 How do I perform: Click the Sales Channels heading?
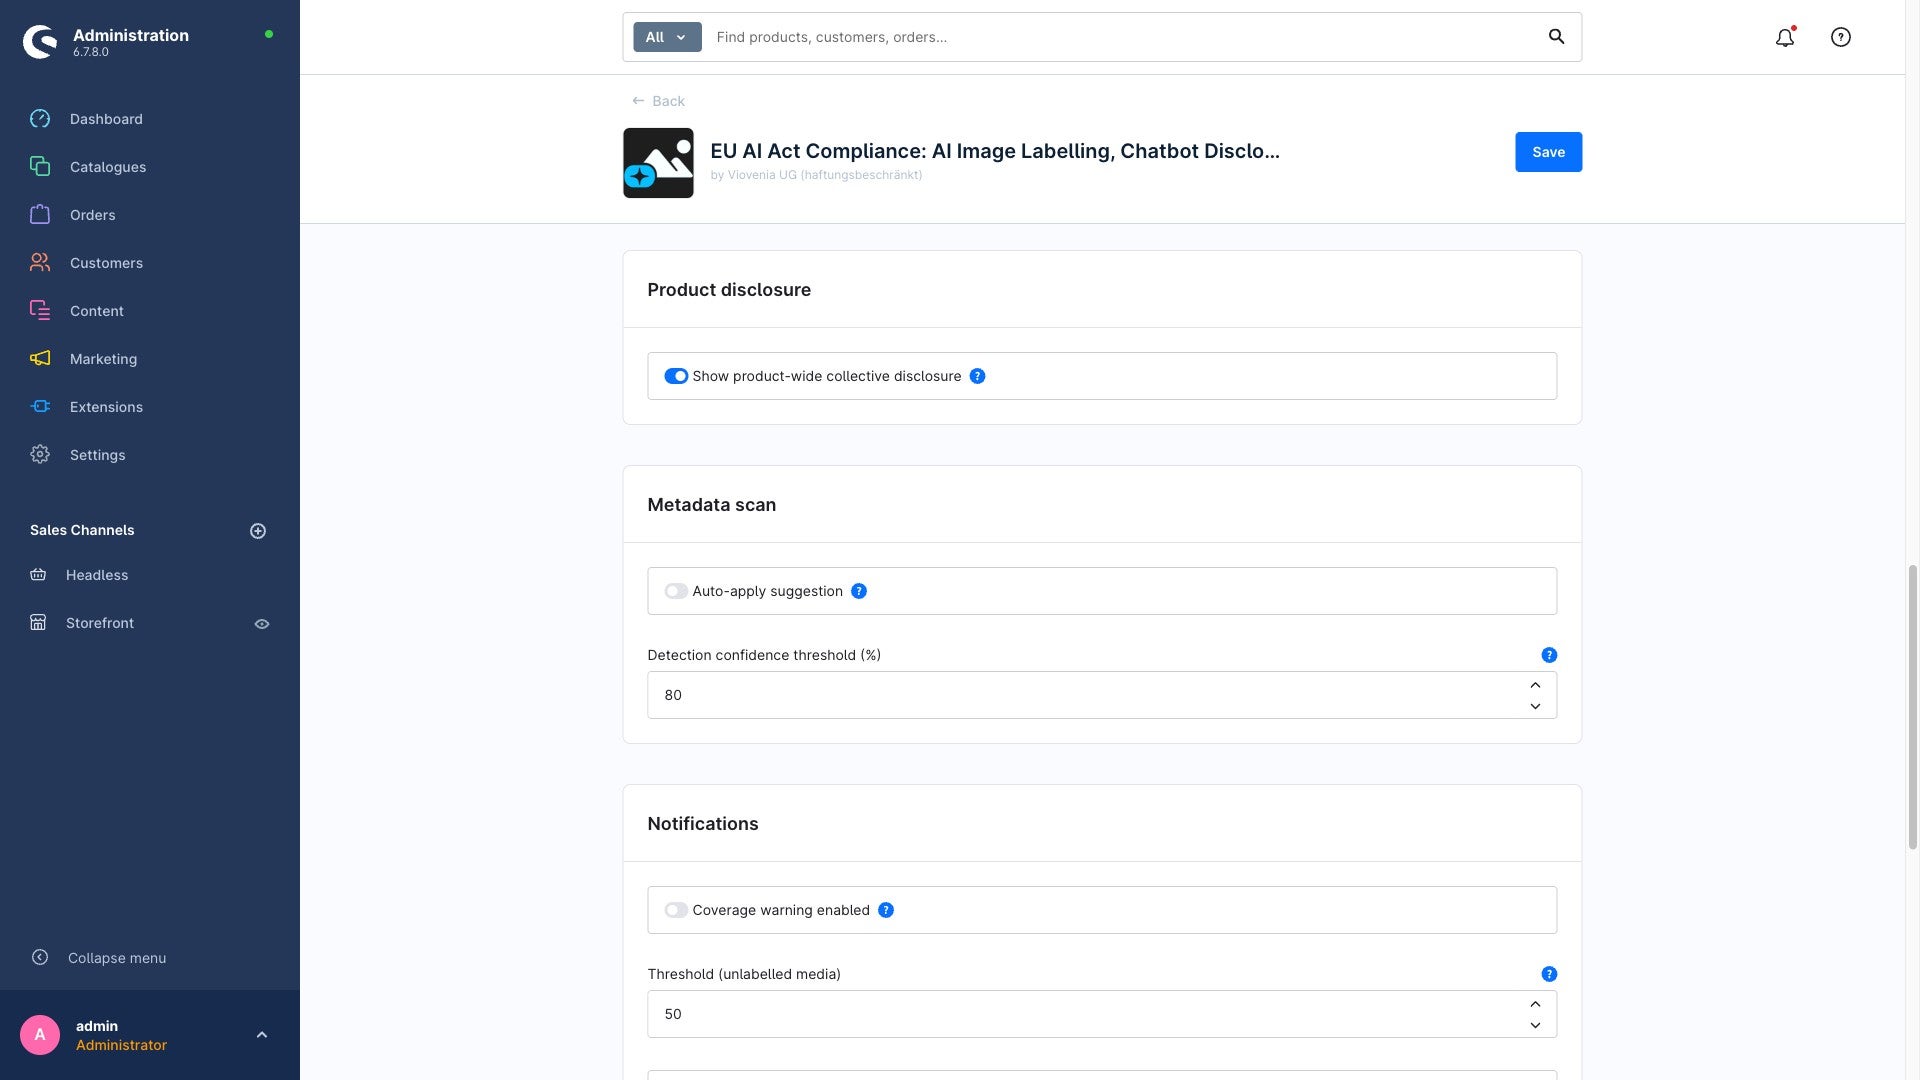[x=82, y=530]
